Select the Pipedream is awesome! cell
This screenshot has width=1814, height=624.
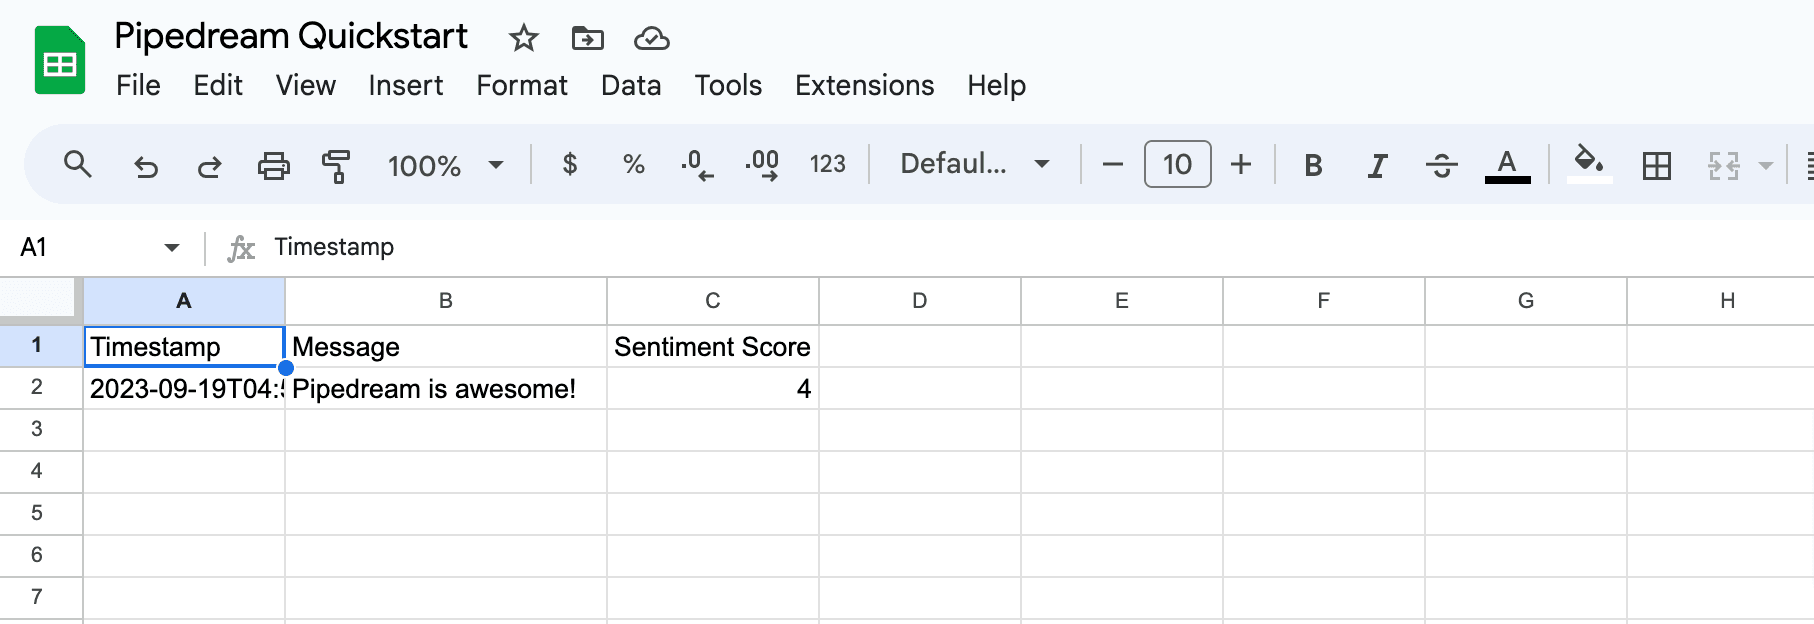coord(446,388)
